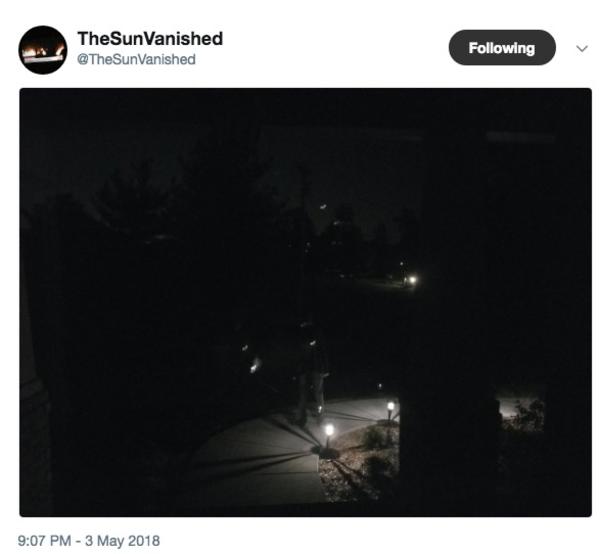Click the flame picture inside the avatar

43,53
